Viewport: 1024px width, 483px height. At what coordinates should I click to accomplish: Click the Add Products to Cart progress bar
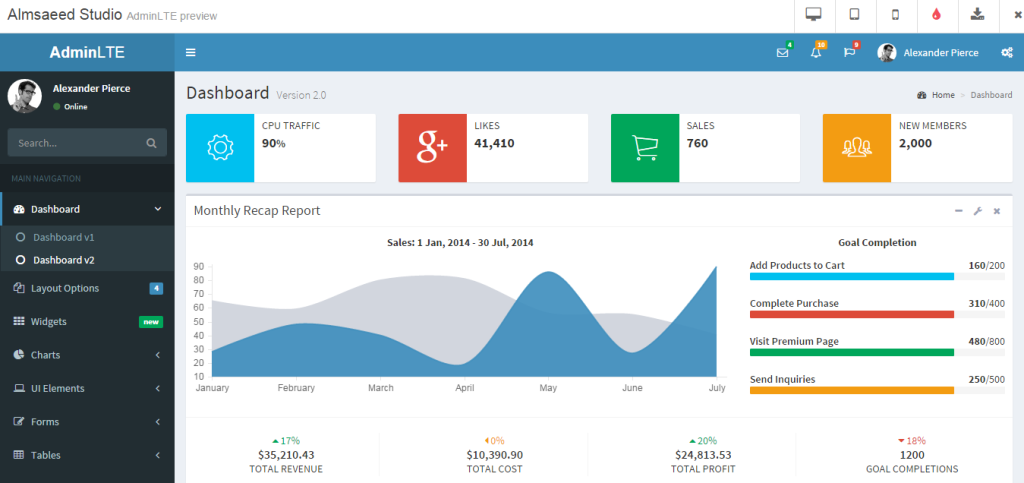pyautogui.click(x=852, y=276)
